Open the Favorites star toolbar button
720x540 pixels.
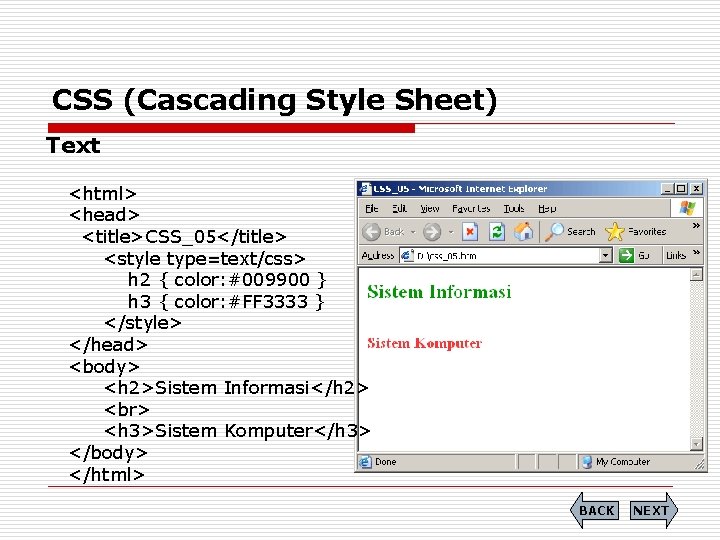tap(636, 231)
